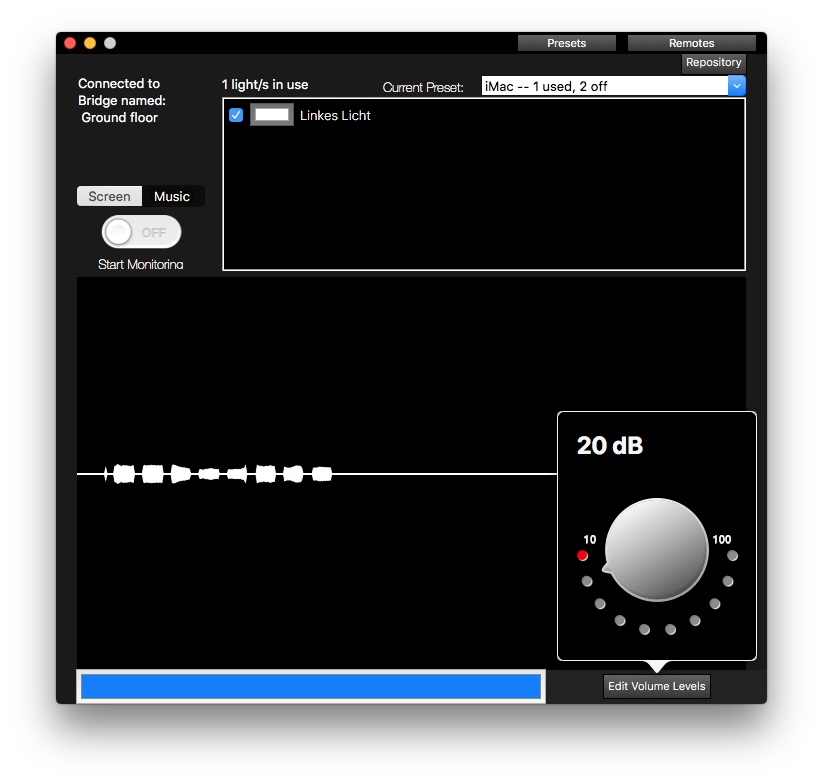Viewport: 823px width, 784px height.
Task: Click the Ground floor bridge name text
Action: point(119,118)
